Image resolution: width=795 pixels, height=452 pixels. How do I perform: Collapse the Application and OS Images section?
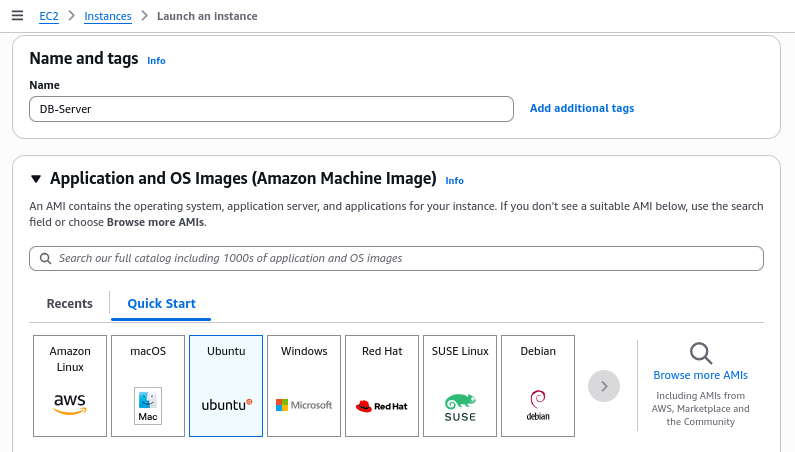coord(36,180)
